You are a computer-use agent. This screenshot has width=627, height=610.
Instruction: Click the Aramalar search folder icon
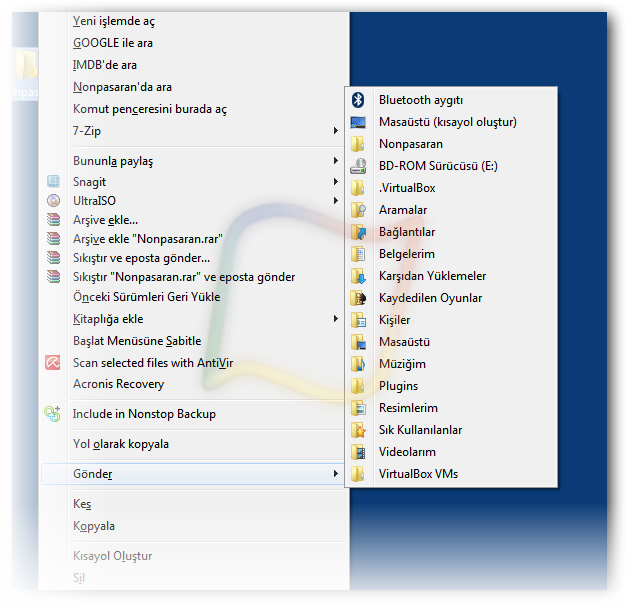click(x=358, y=210)
